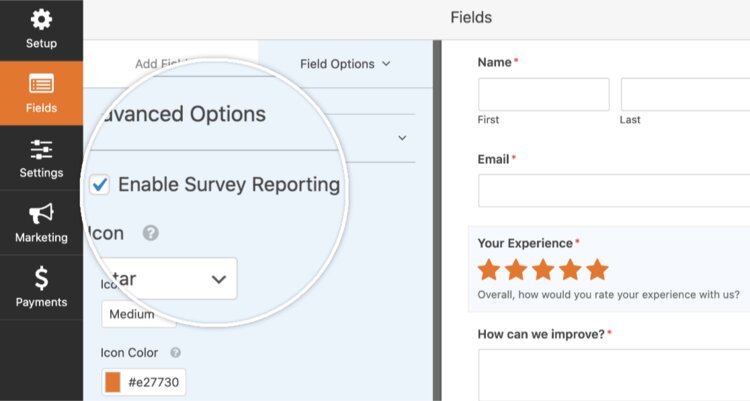This screenshot has width=750, height=401.
Task: Open the Setup gear icon
Action: coord(41,20)
